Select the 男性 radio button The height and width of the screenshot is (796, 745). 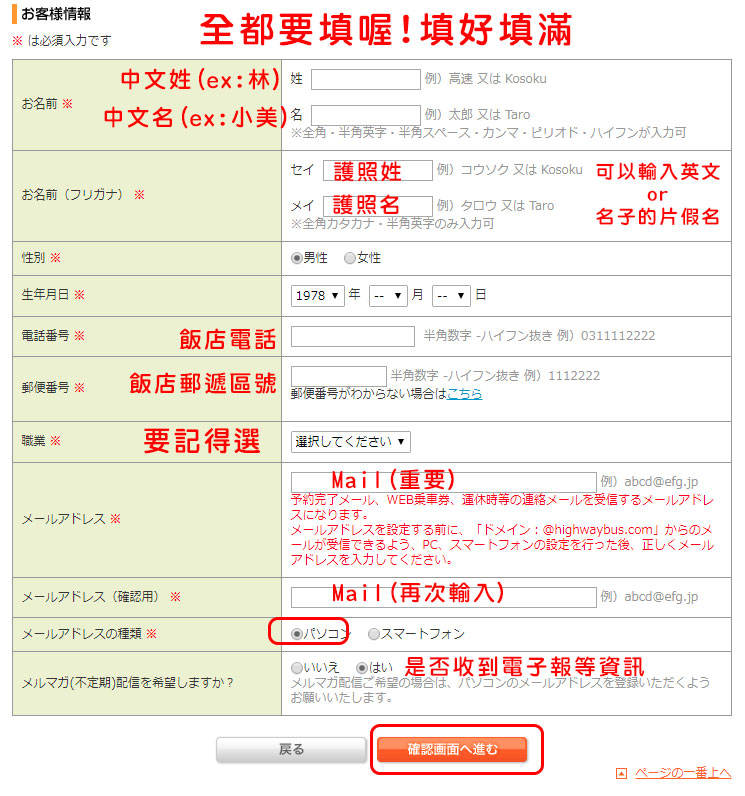tap(296, 258)
